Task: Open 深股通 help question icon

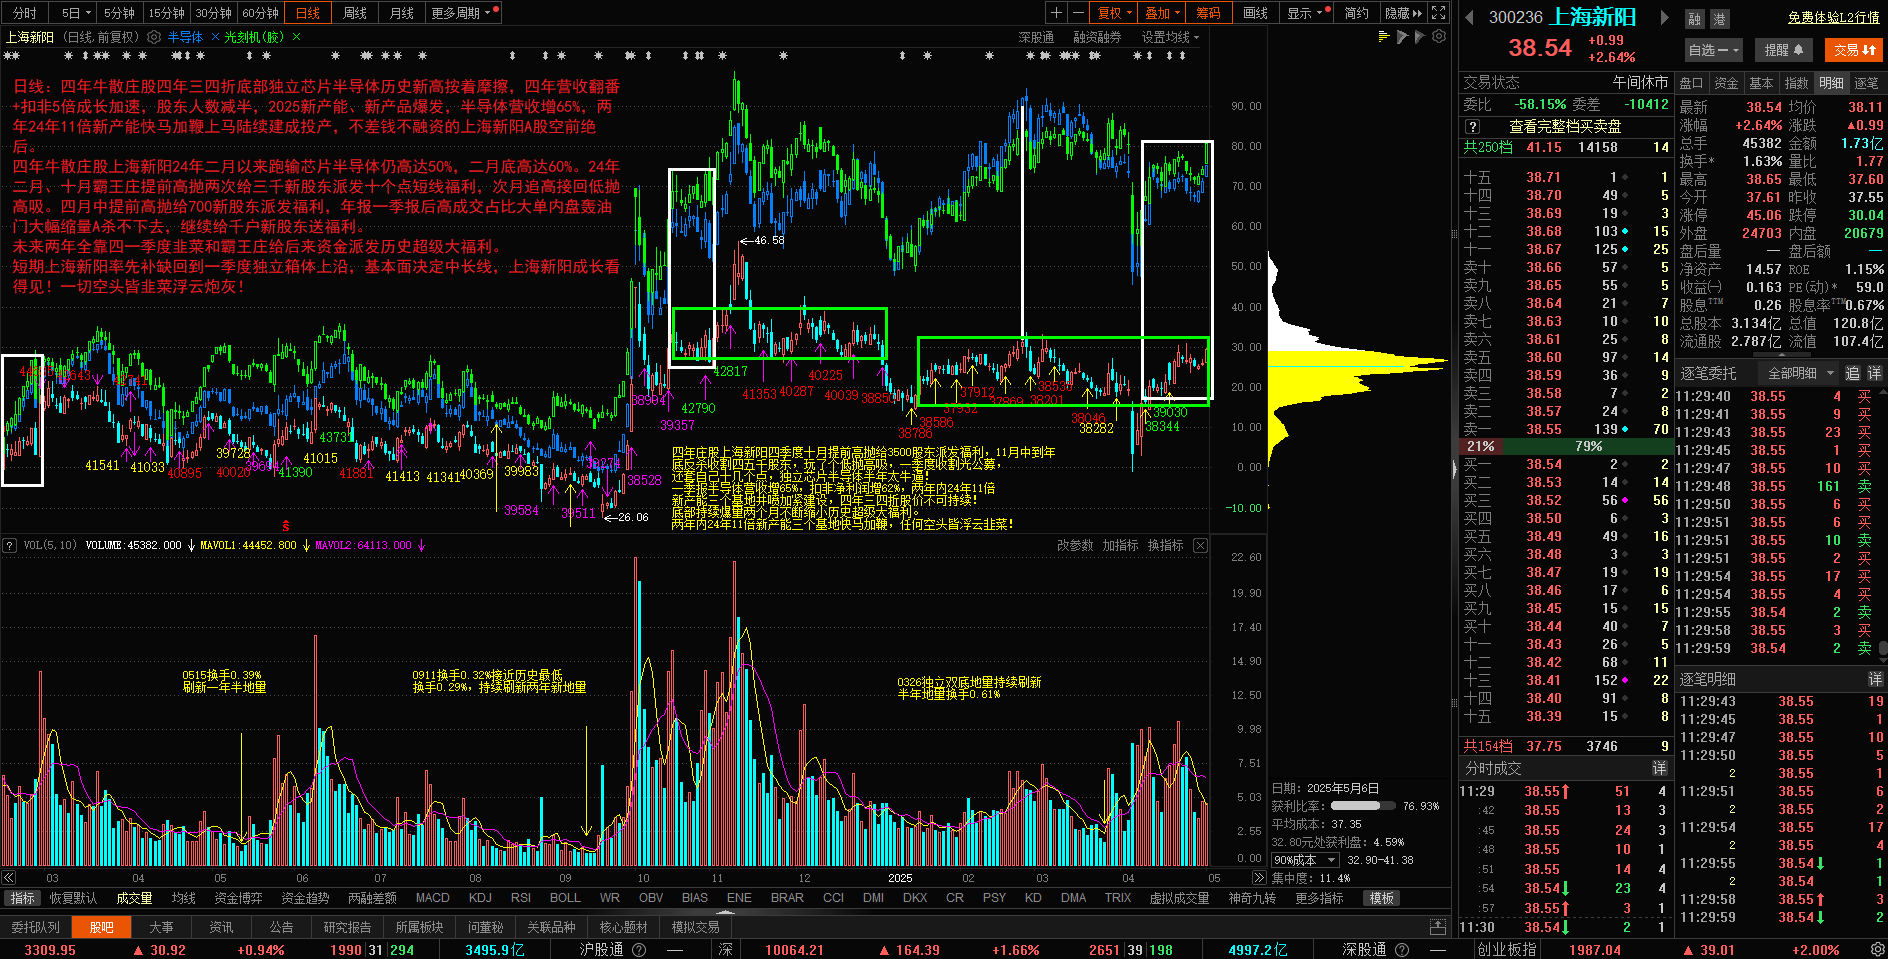Action: (x=1402, y=950)
